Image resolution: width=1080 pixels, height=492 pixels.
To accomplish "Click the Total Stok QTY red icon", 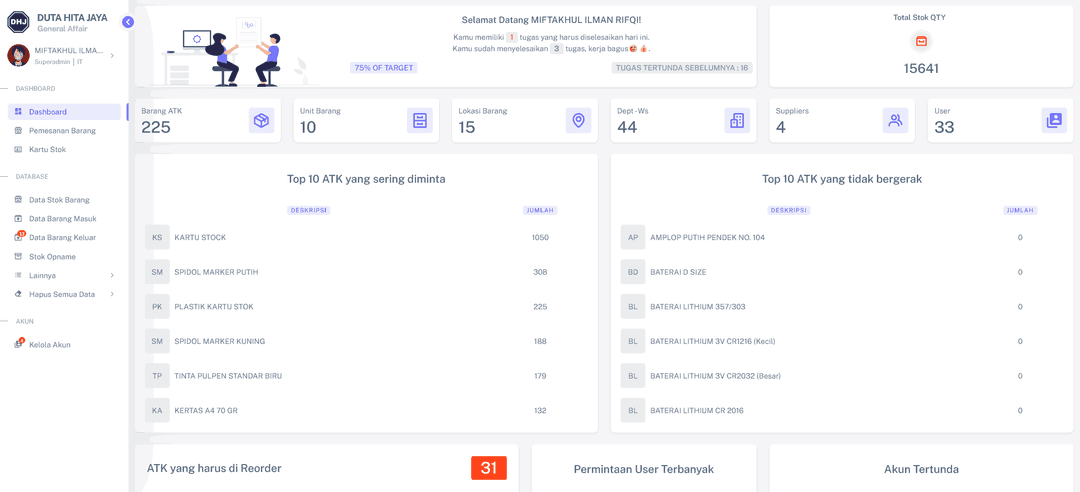I will [x=921, y=41].
